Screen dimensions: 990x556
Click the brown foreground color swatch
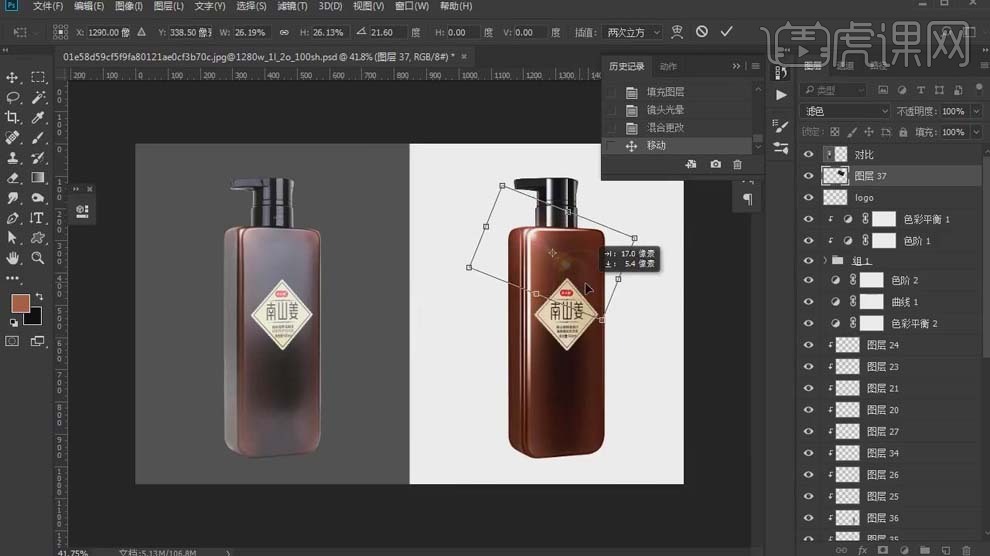[x=19, y=303]
